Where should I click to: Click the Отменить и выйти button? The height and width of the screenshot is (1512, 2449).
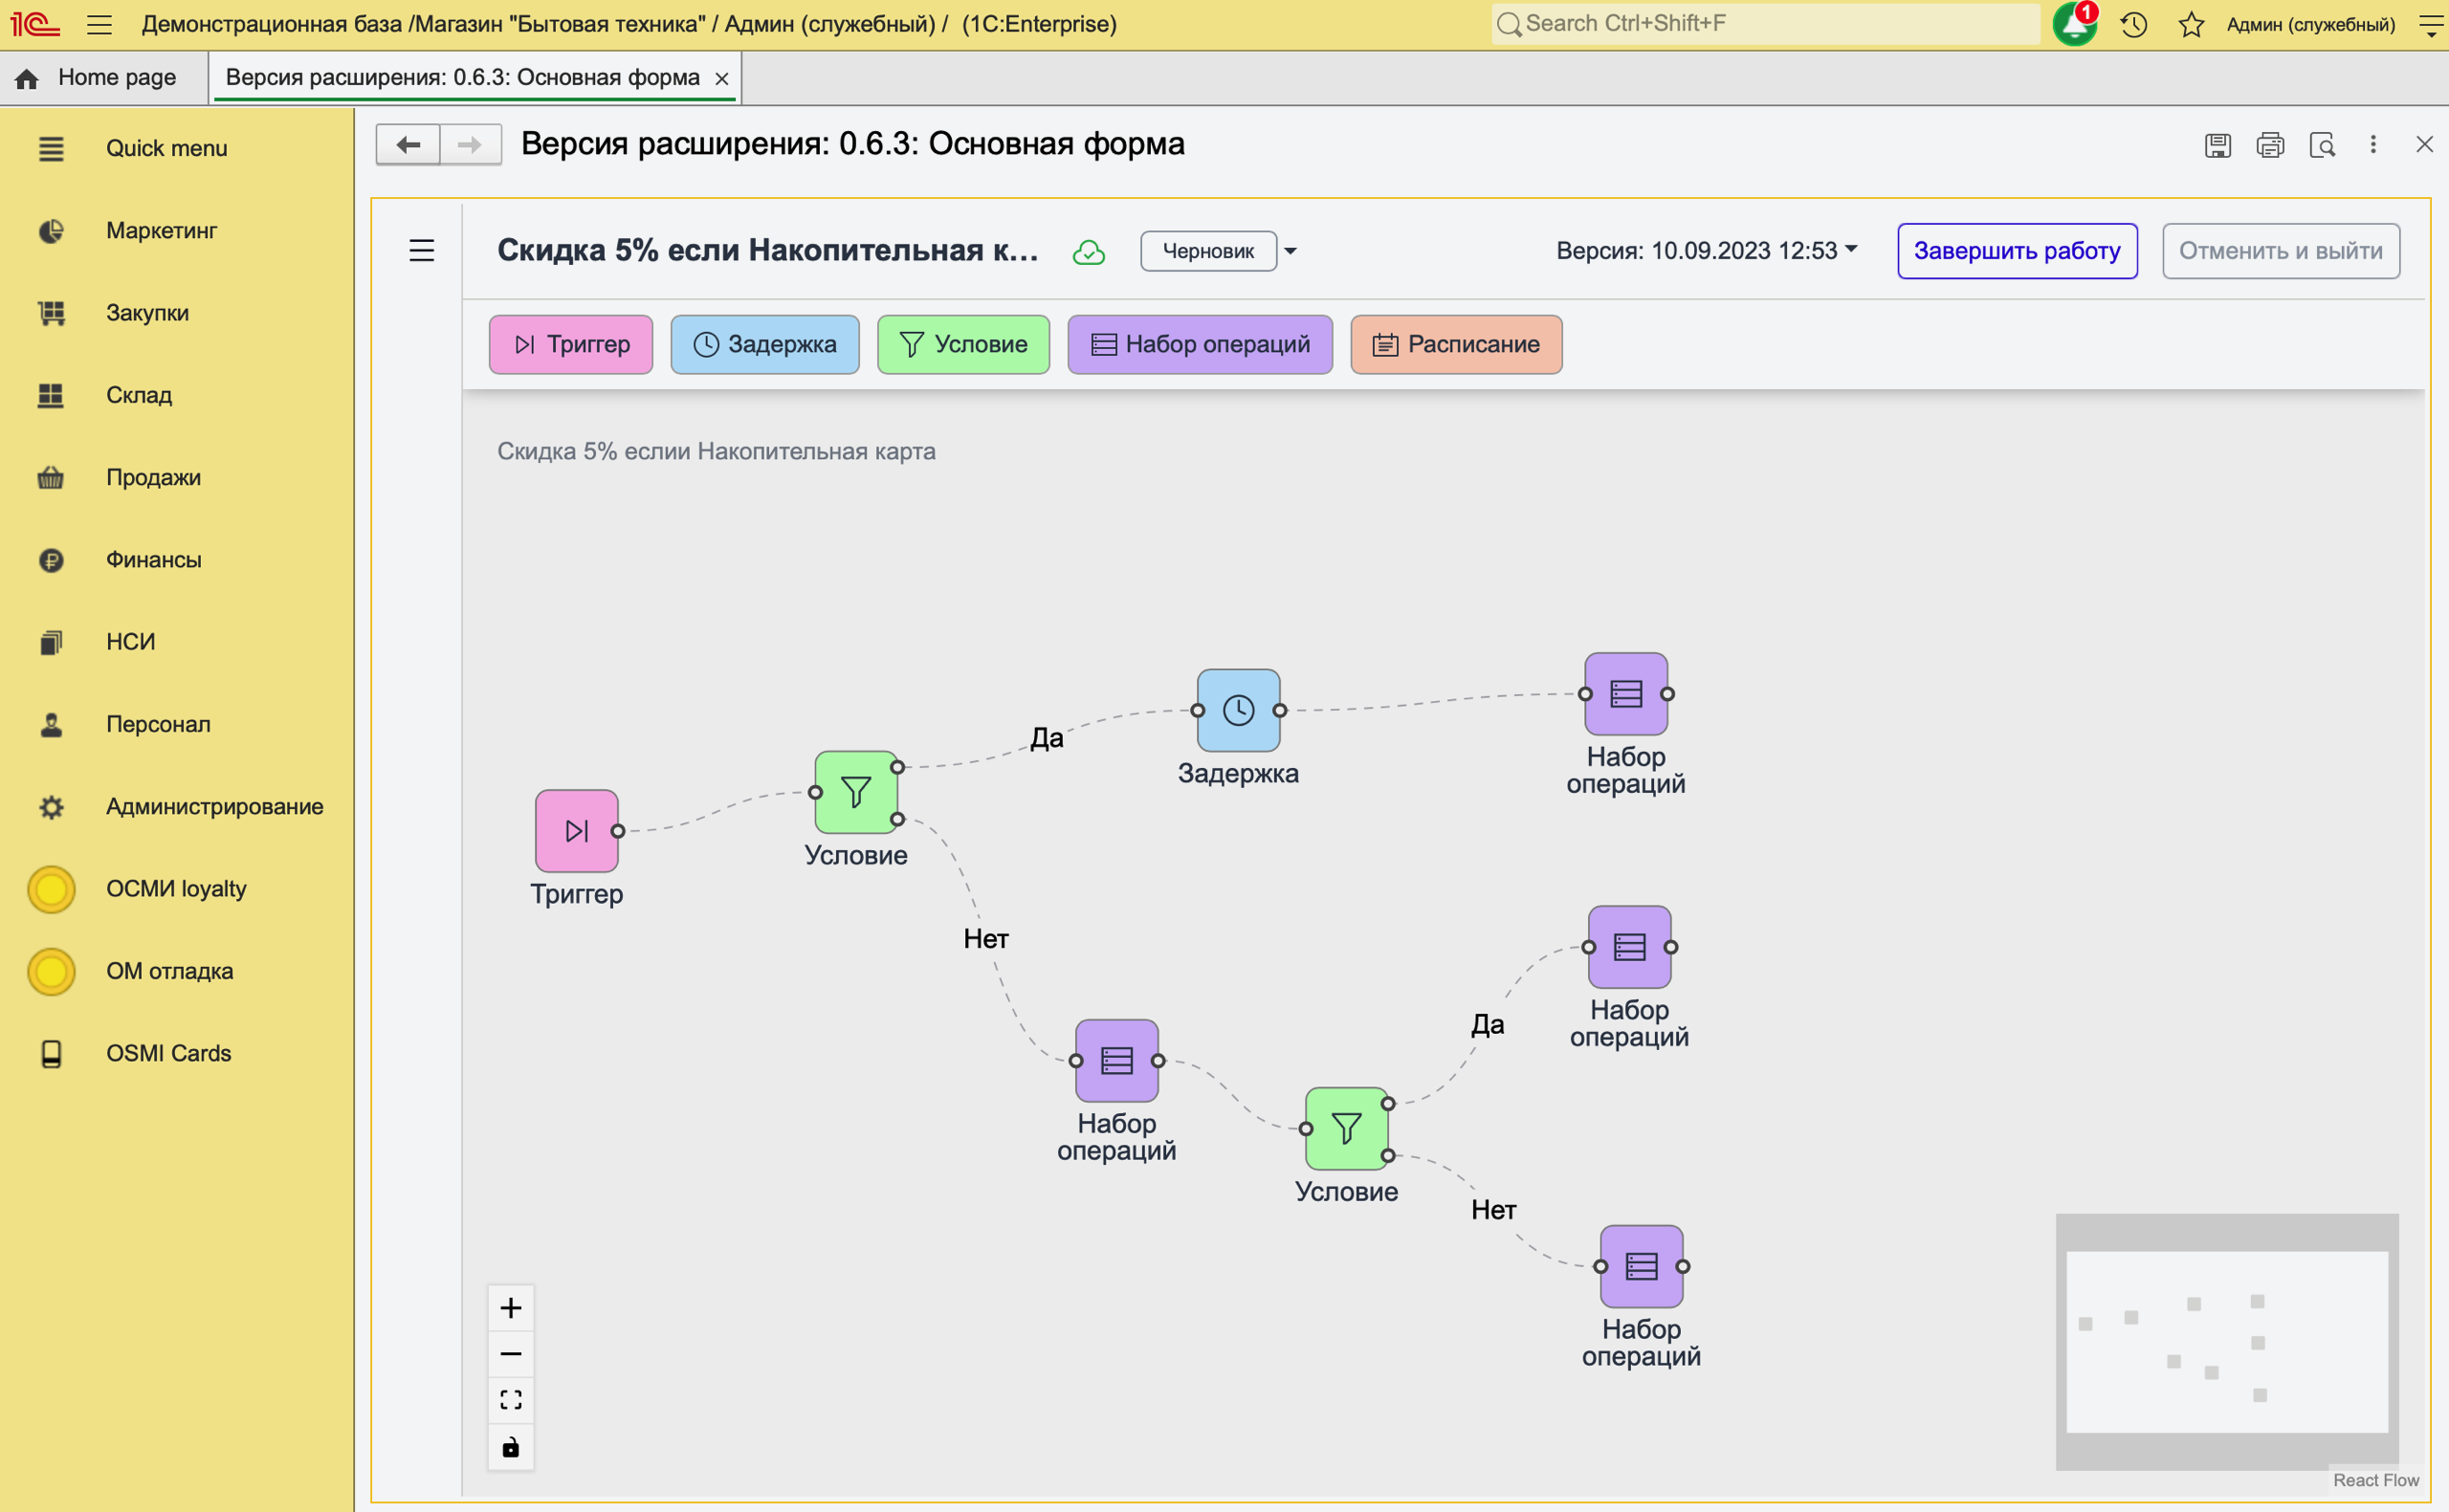pos(2280,251)
